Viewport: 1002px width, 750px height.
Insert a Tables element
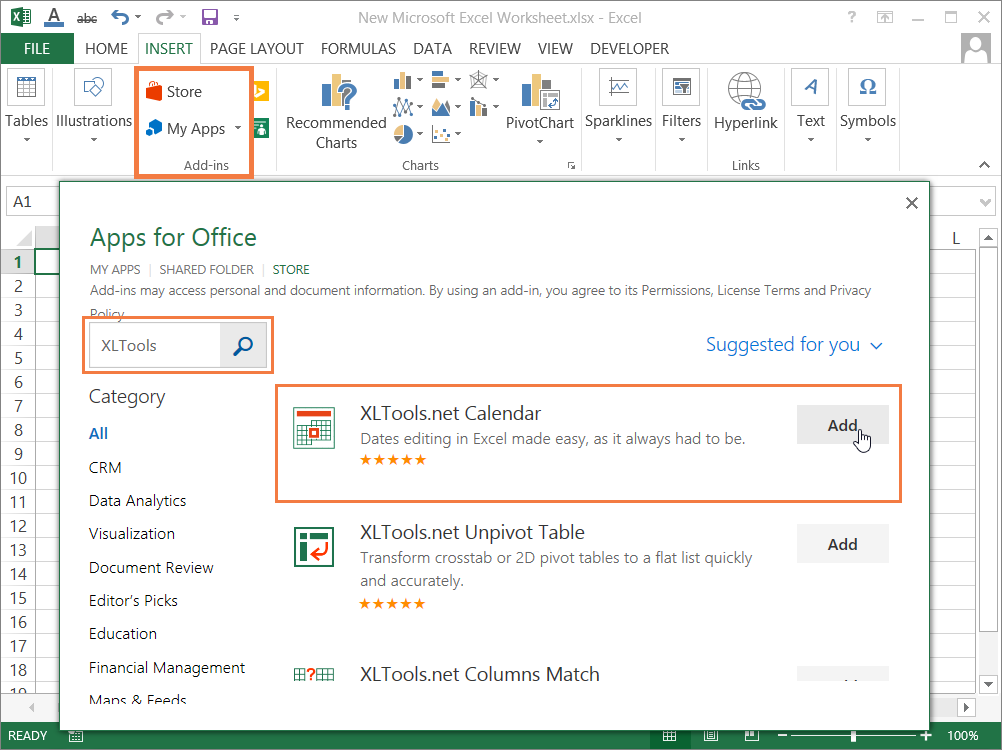tap(26, 106)
